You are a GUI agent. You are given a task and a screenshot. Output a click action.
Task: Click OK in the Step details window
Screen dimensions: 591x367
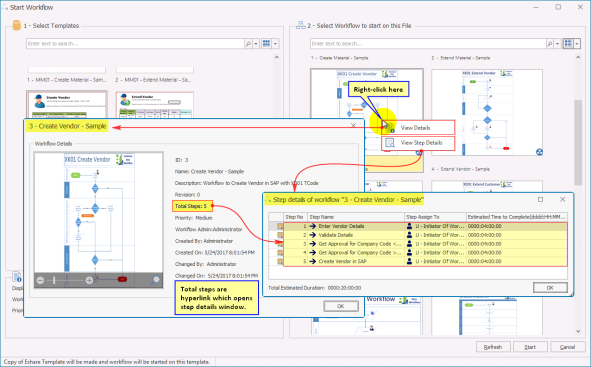550,287
